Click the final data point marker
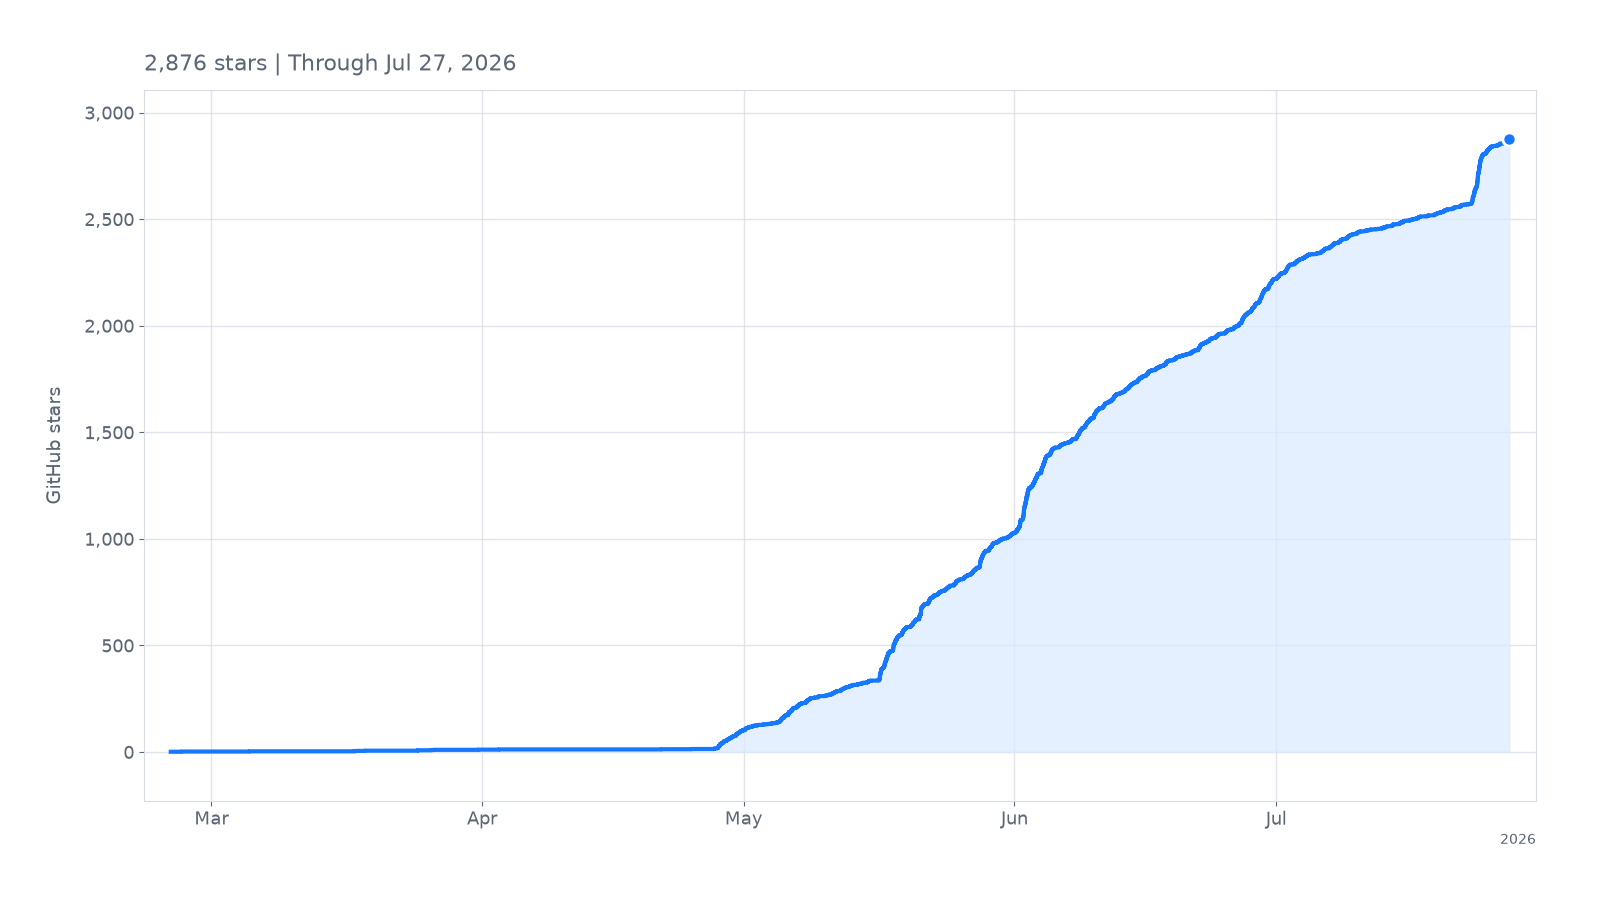Screen dimensions: 1600x900 pyautogui.click(x=1509, y=140)
